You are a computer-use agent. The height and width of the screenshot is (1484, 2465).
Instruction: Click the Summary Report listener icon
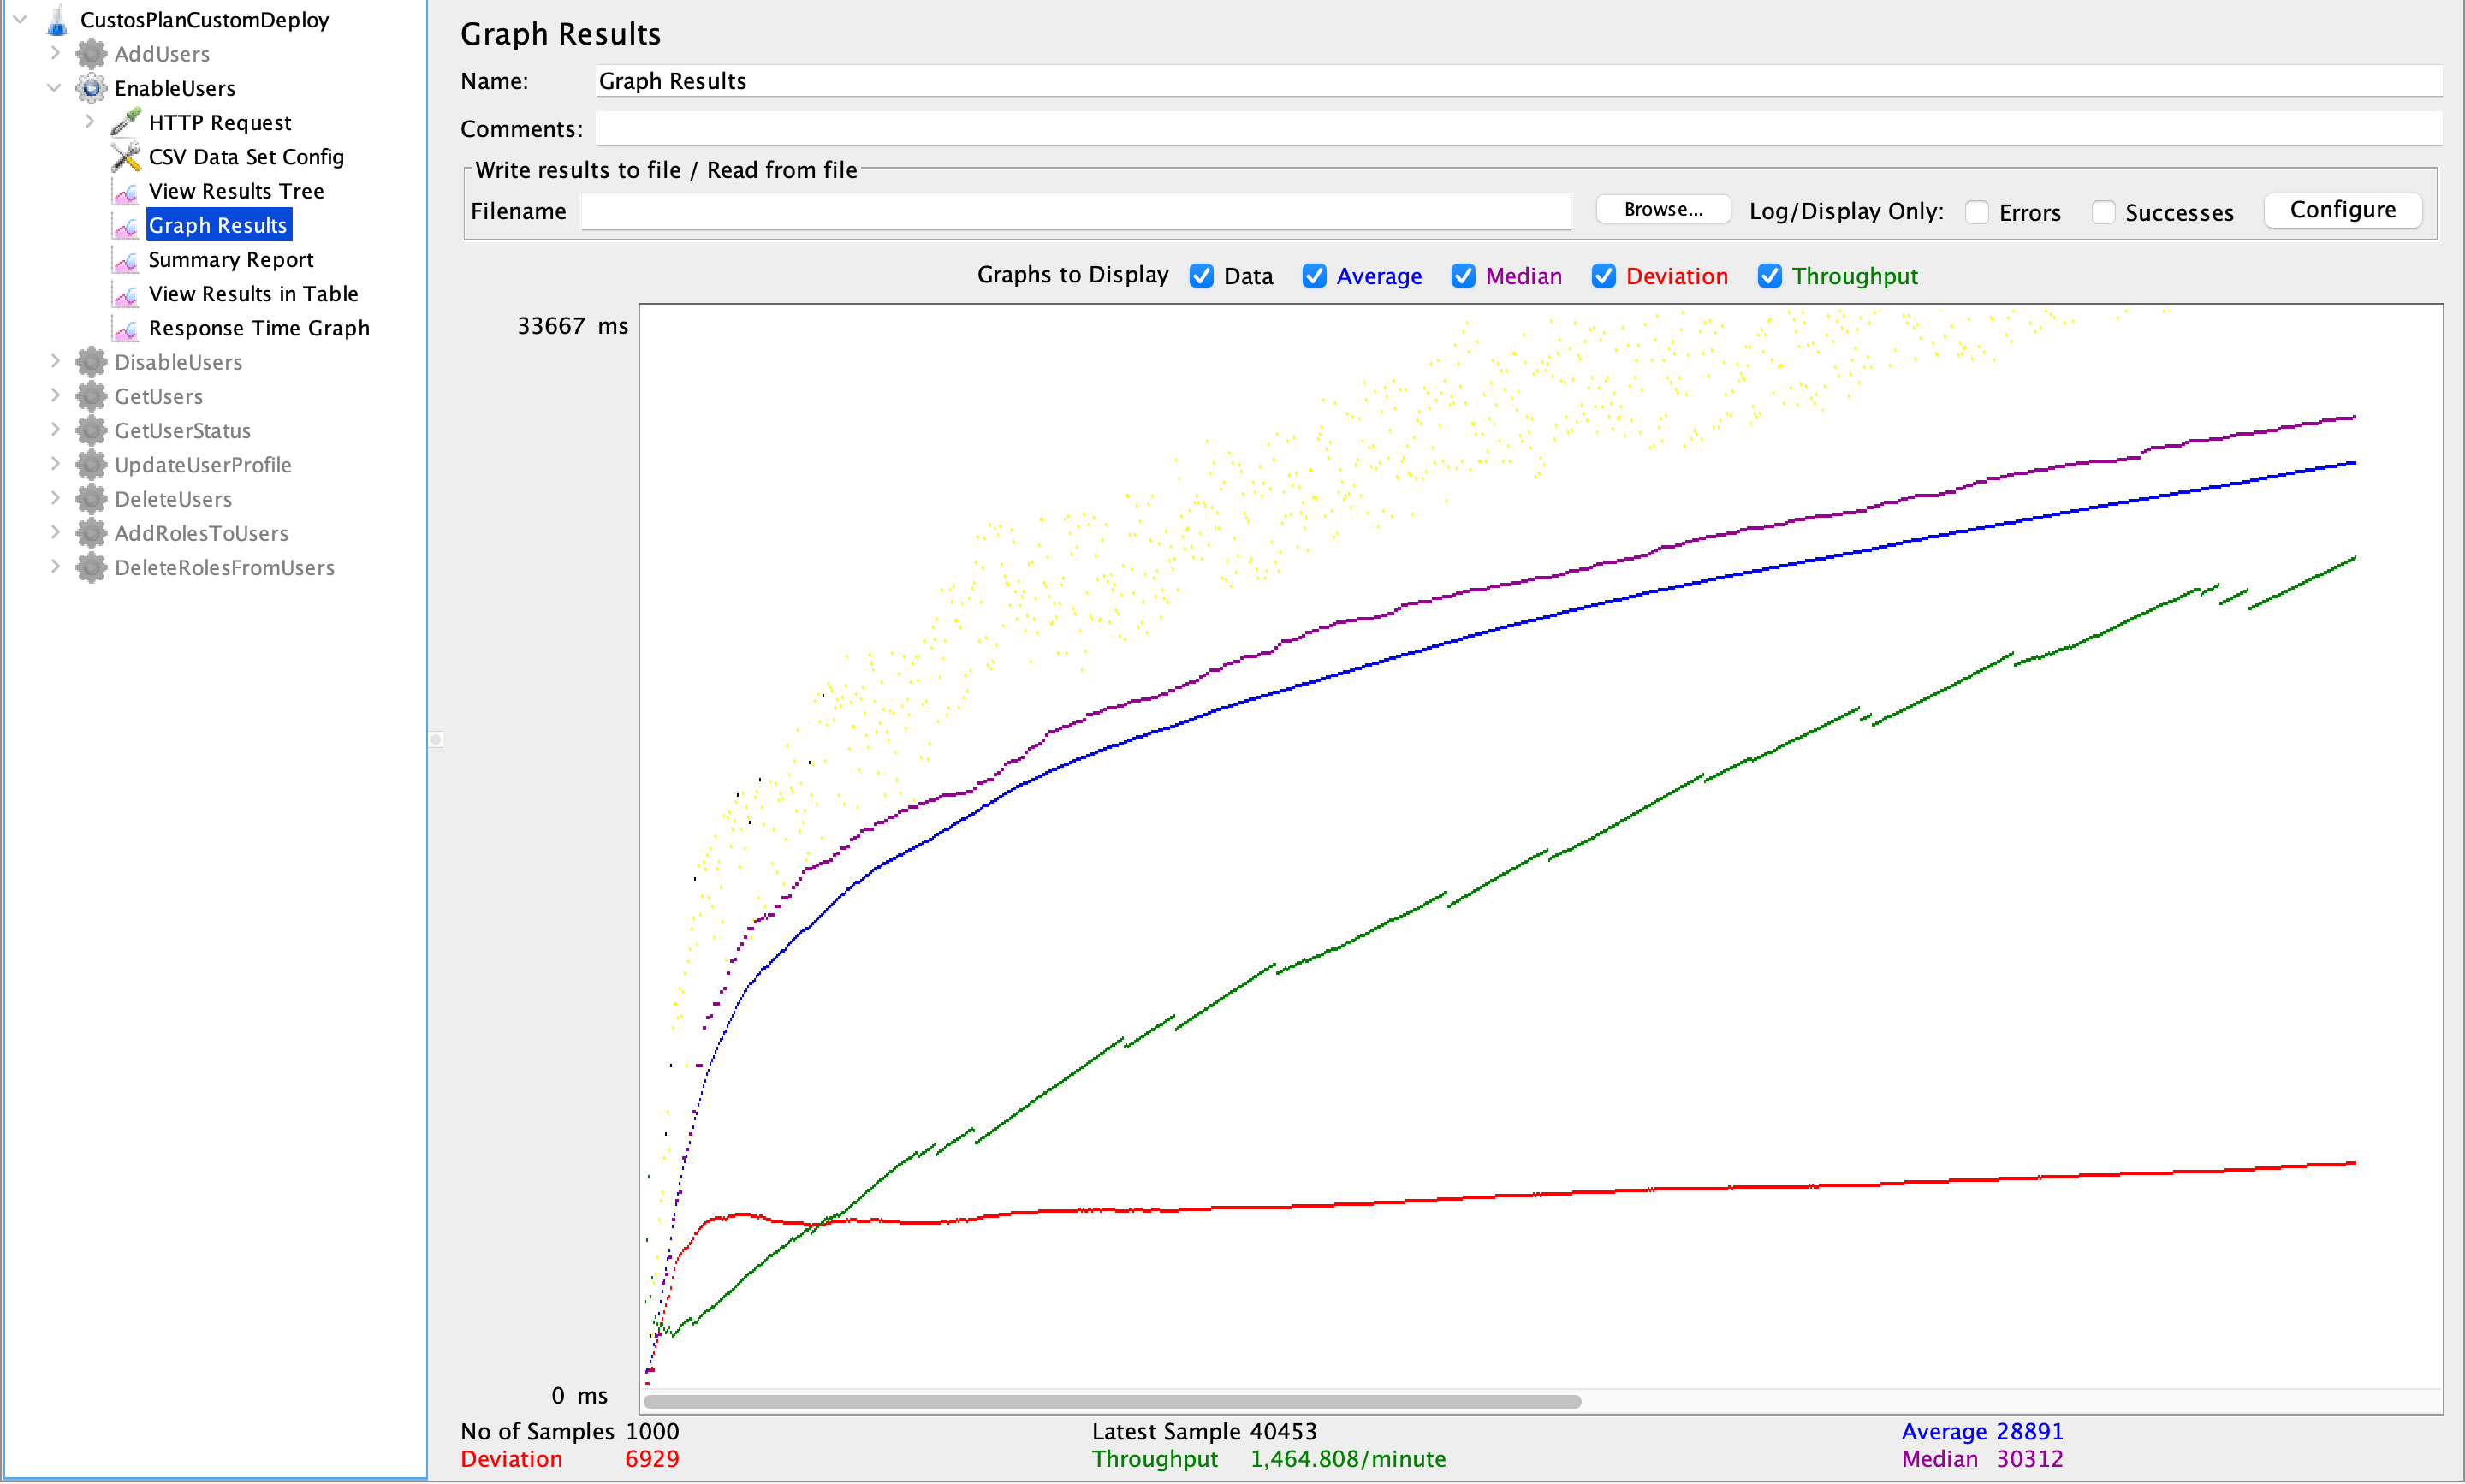(x=125, y=258)
